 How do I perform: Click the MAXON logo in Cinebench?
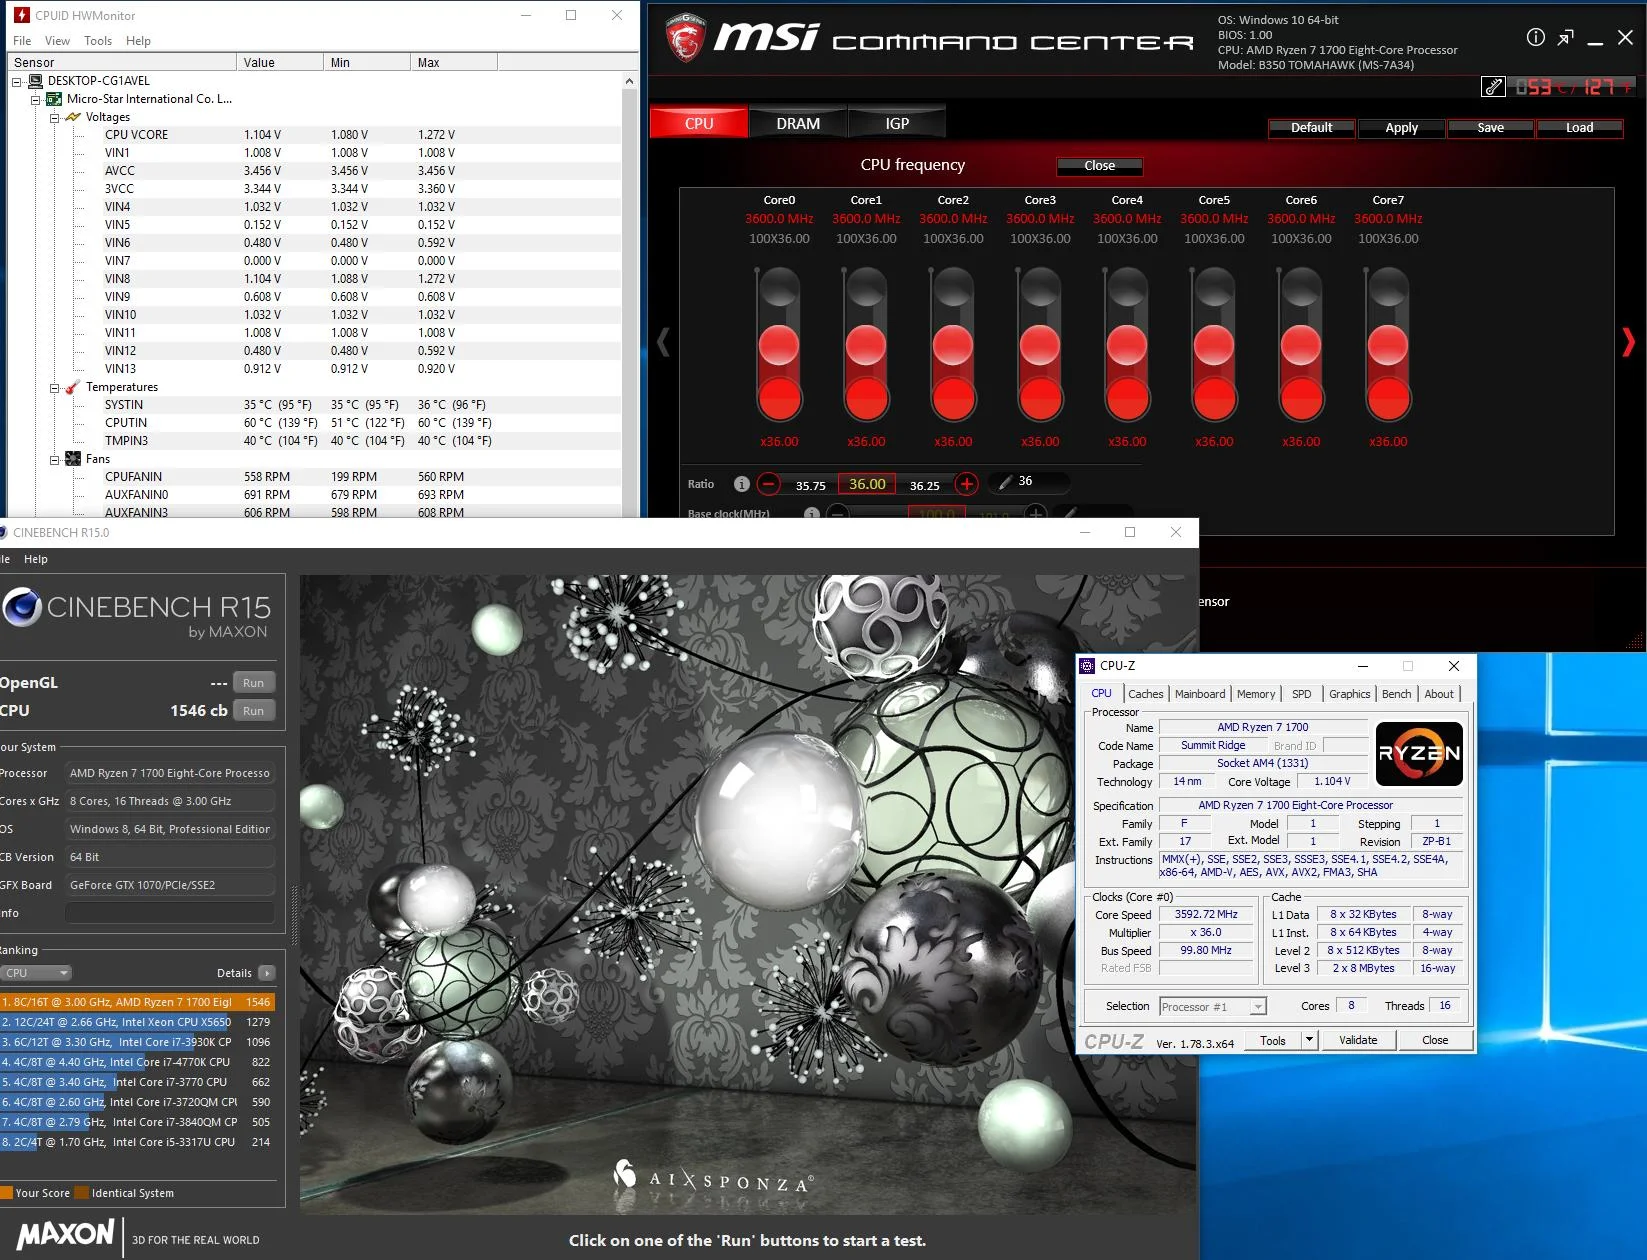click(x=66, y=1233)
